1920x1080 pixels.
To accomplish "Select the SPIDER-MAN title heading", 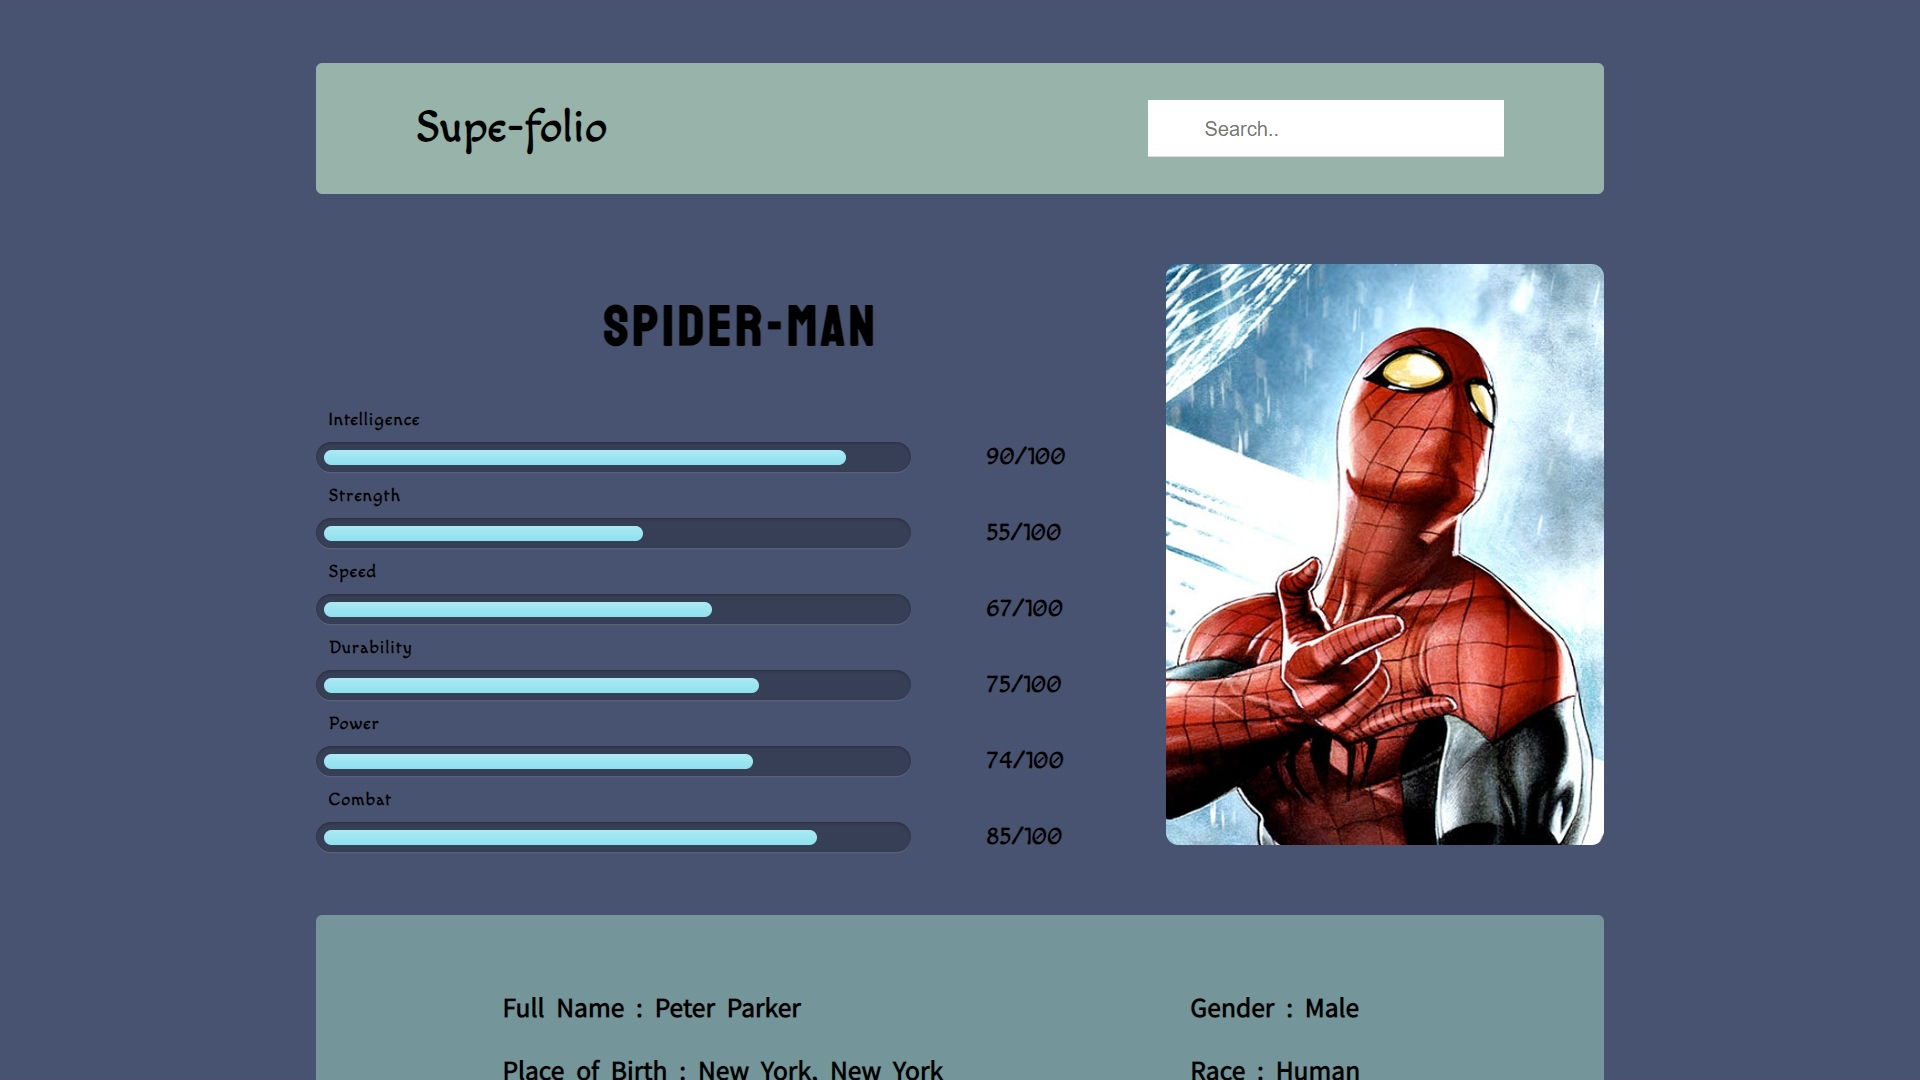I will pyautogui.click(x=739, y=327).
